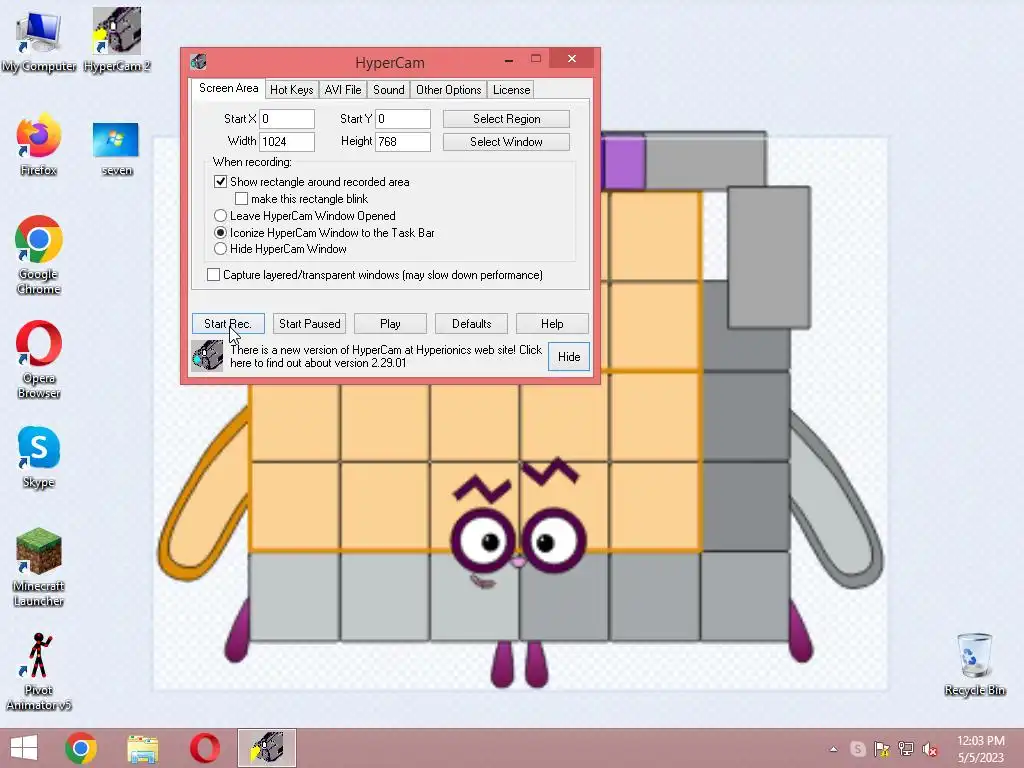Open the taskbar clock and date

[980, 749]
